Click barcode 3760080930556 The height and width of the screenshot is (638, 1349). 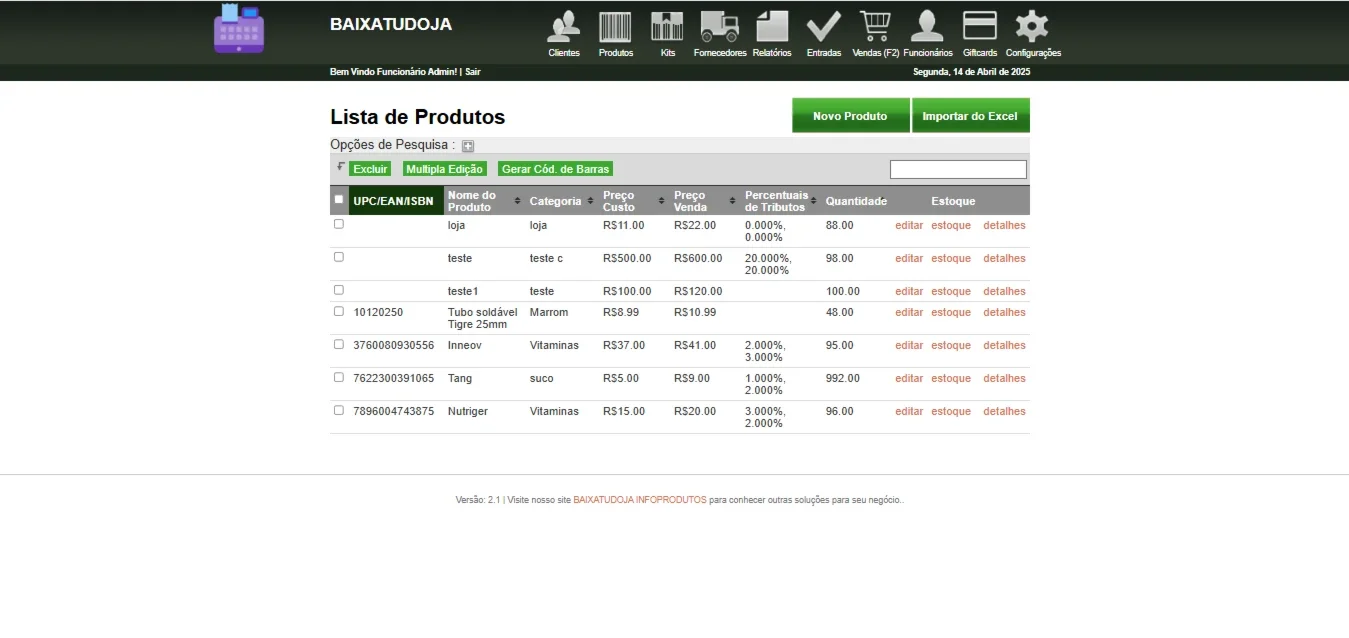[x=394, y=345]
